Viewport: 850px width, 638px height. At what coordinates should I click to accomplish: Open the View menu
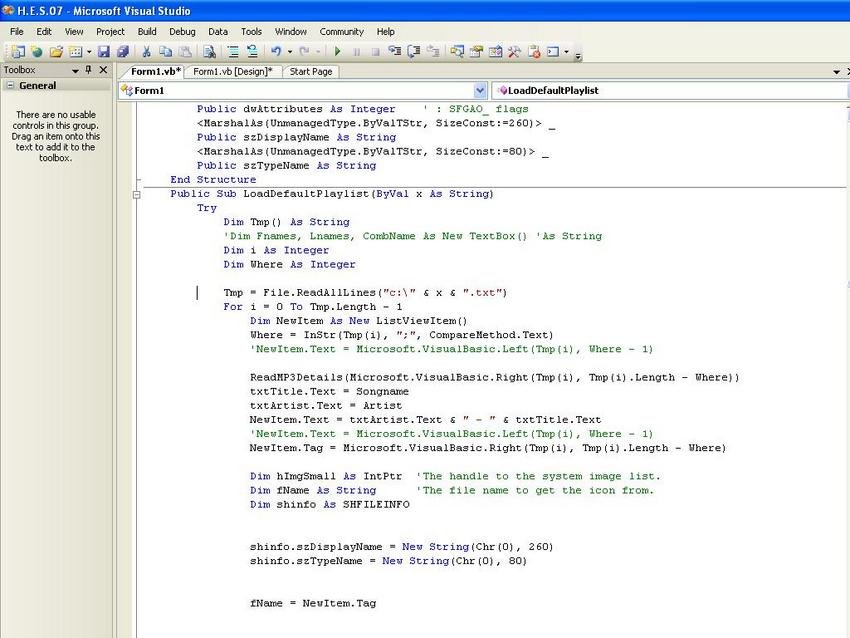(x=74, y=31)
